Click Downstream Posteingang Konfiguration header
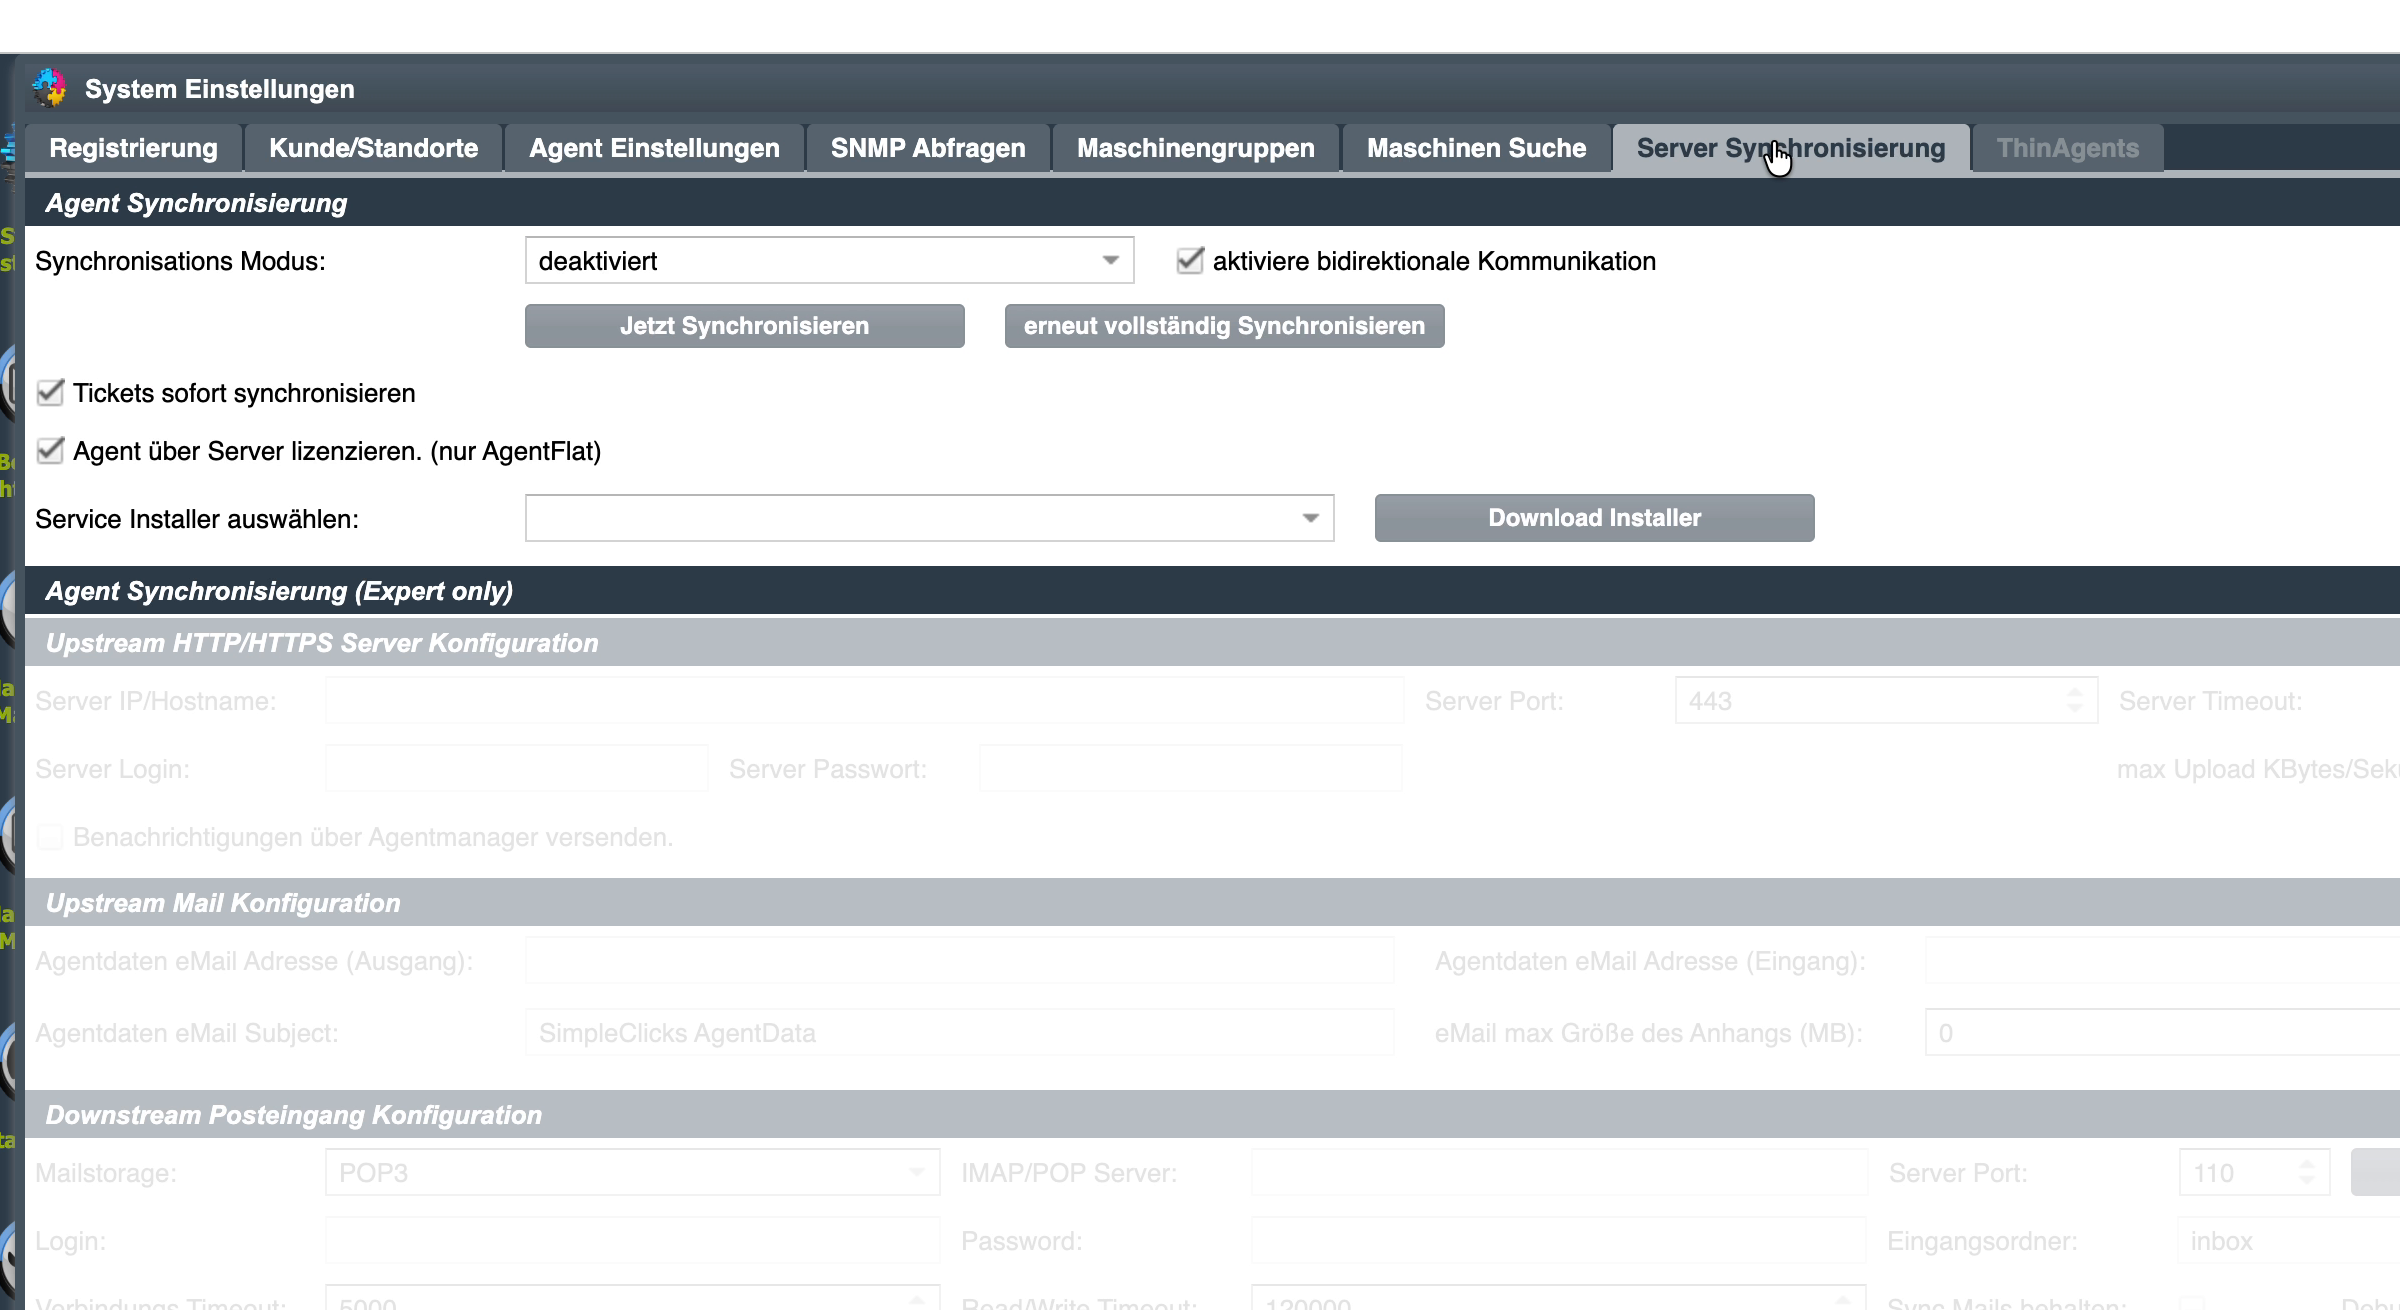The width and height of the screenshot is (2400, 1310). click(x=1212, y=1115)
